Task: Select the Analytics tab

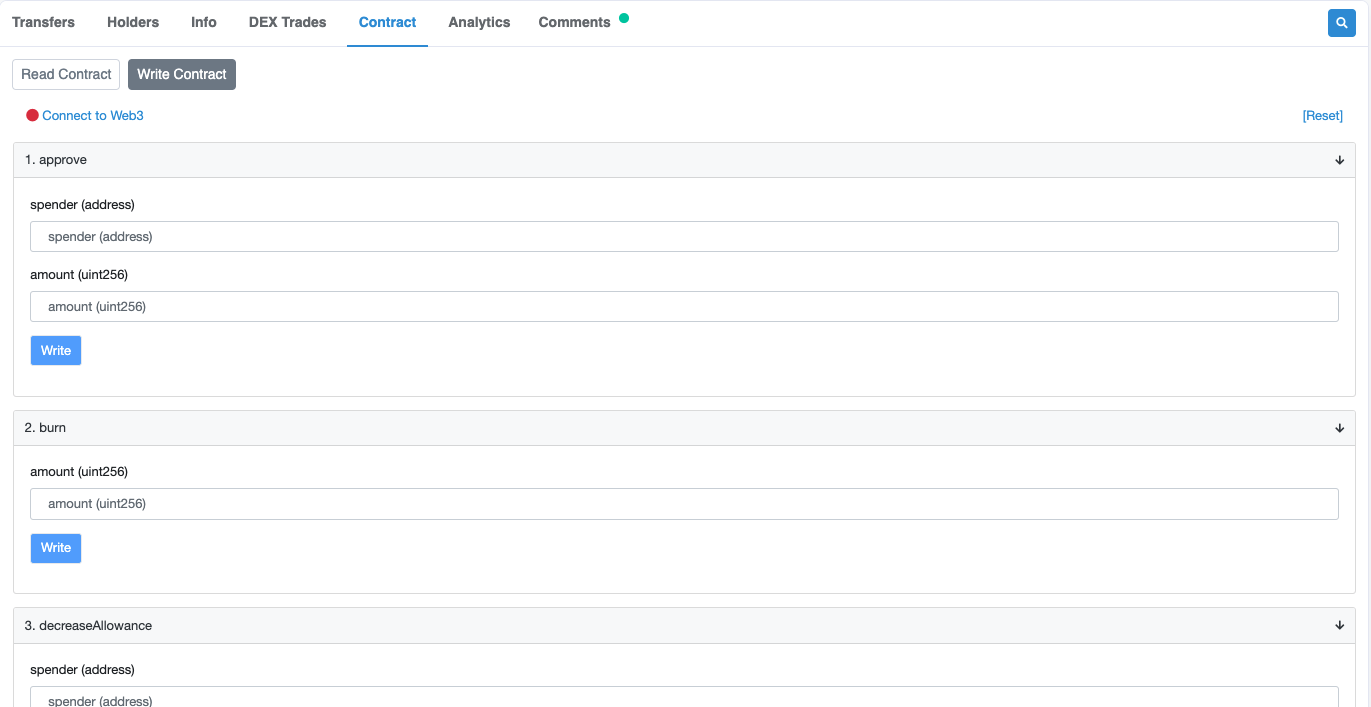Action: pos(479,22)
